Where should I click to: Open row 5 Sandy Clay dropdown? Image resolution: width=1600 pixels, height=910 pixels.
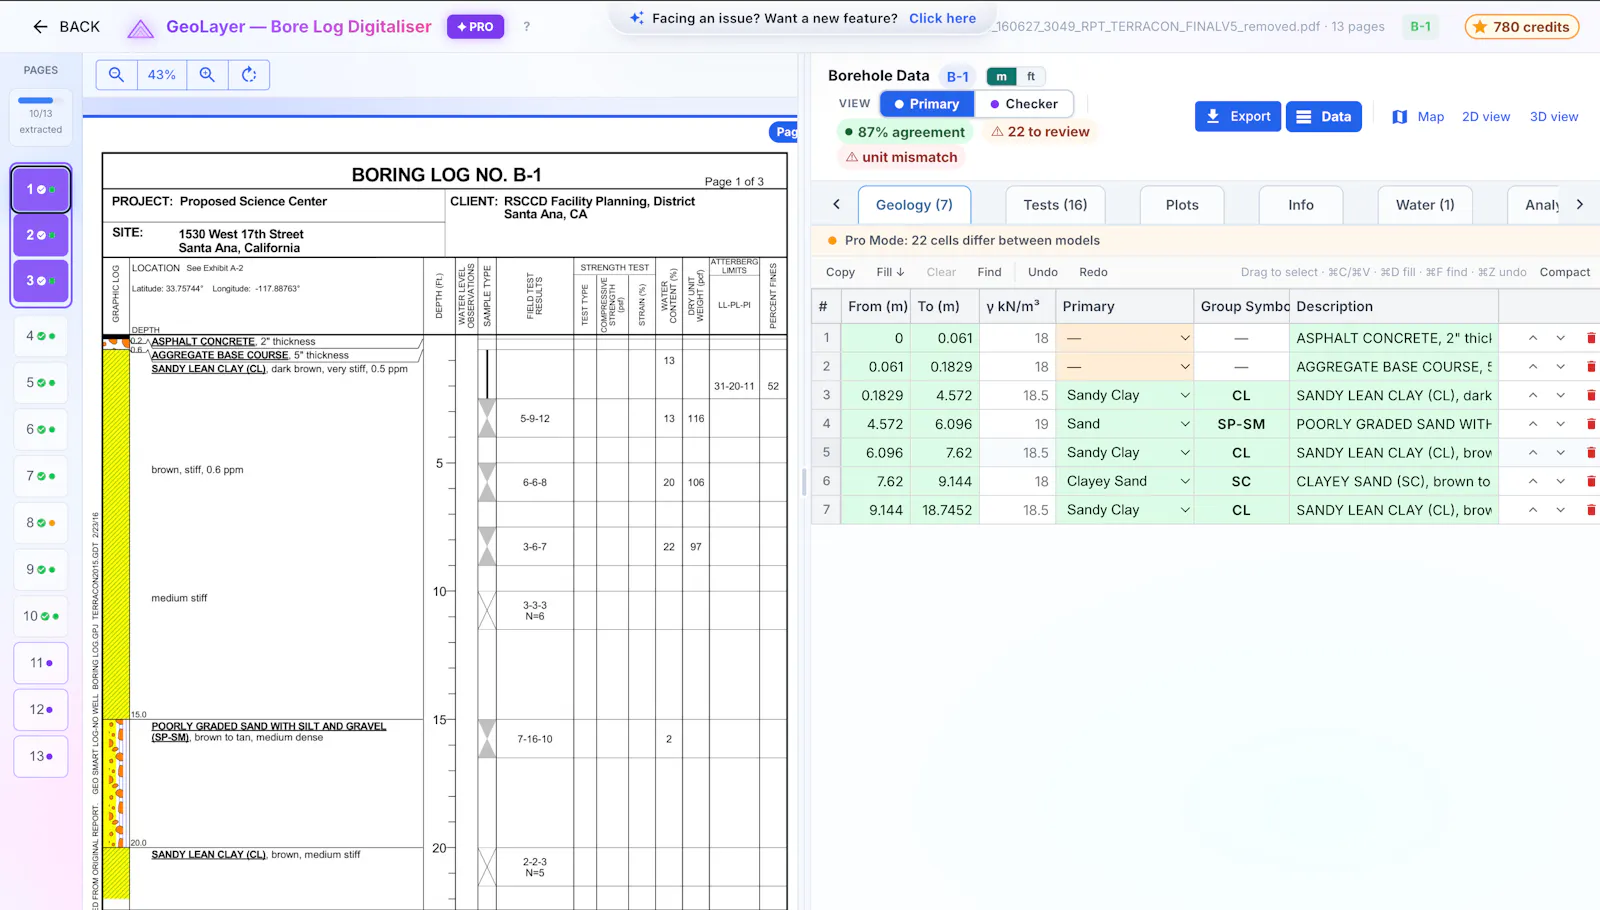[x=1126, y=453]
